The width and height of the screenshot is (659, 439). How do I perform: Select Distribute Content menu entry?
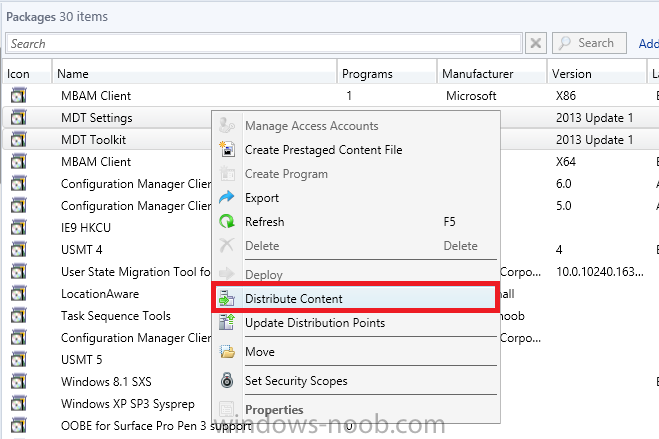356,298
